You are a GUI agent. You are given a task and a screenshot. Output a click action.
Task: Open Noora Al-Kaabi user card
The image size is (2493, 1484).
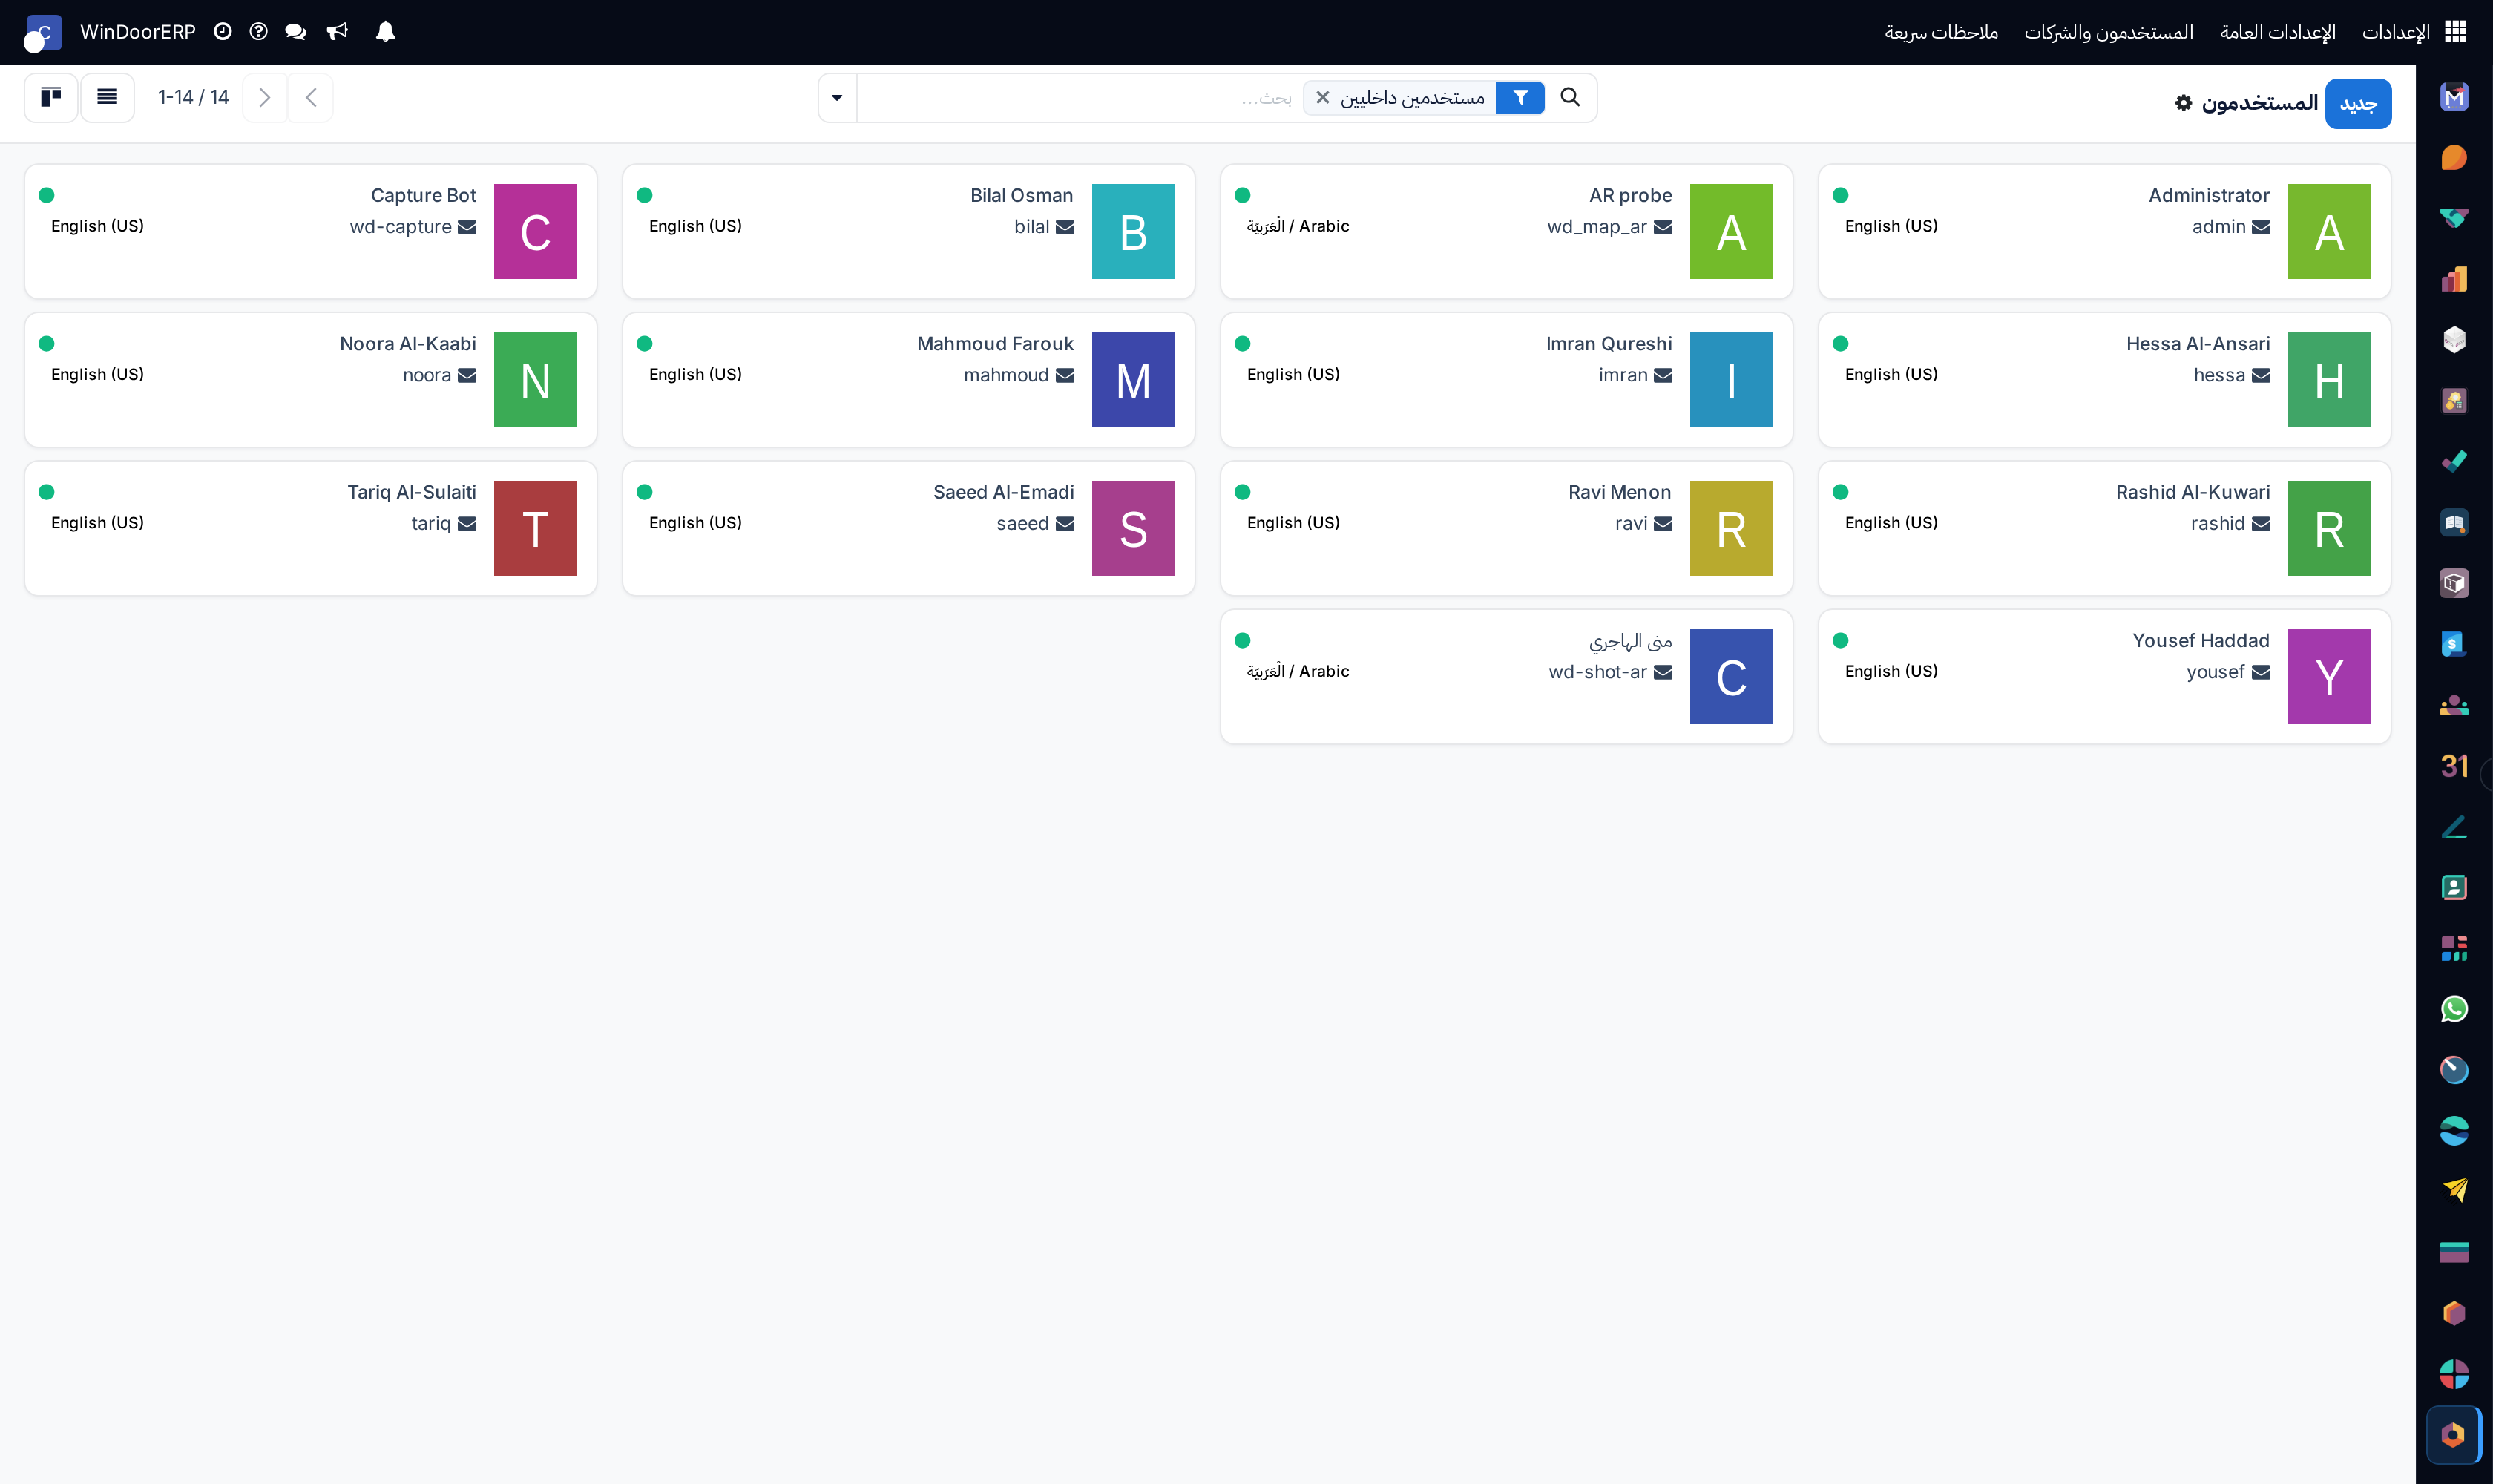310,380
